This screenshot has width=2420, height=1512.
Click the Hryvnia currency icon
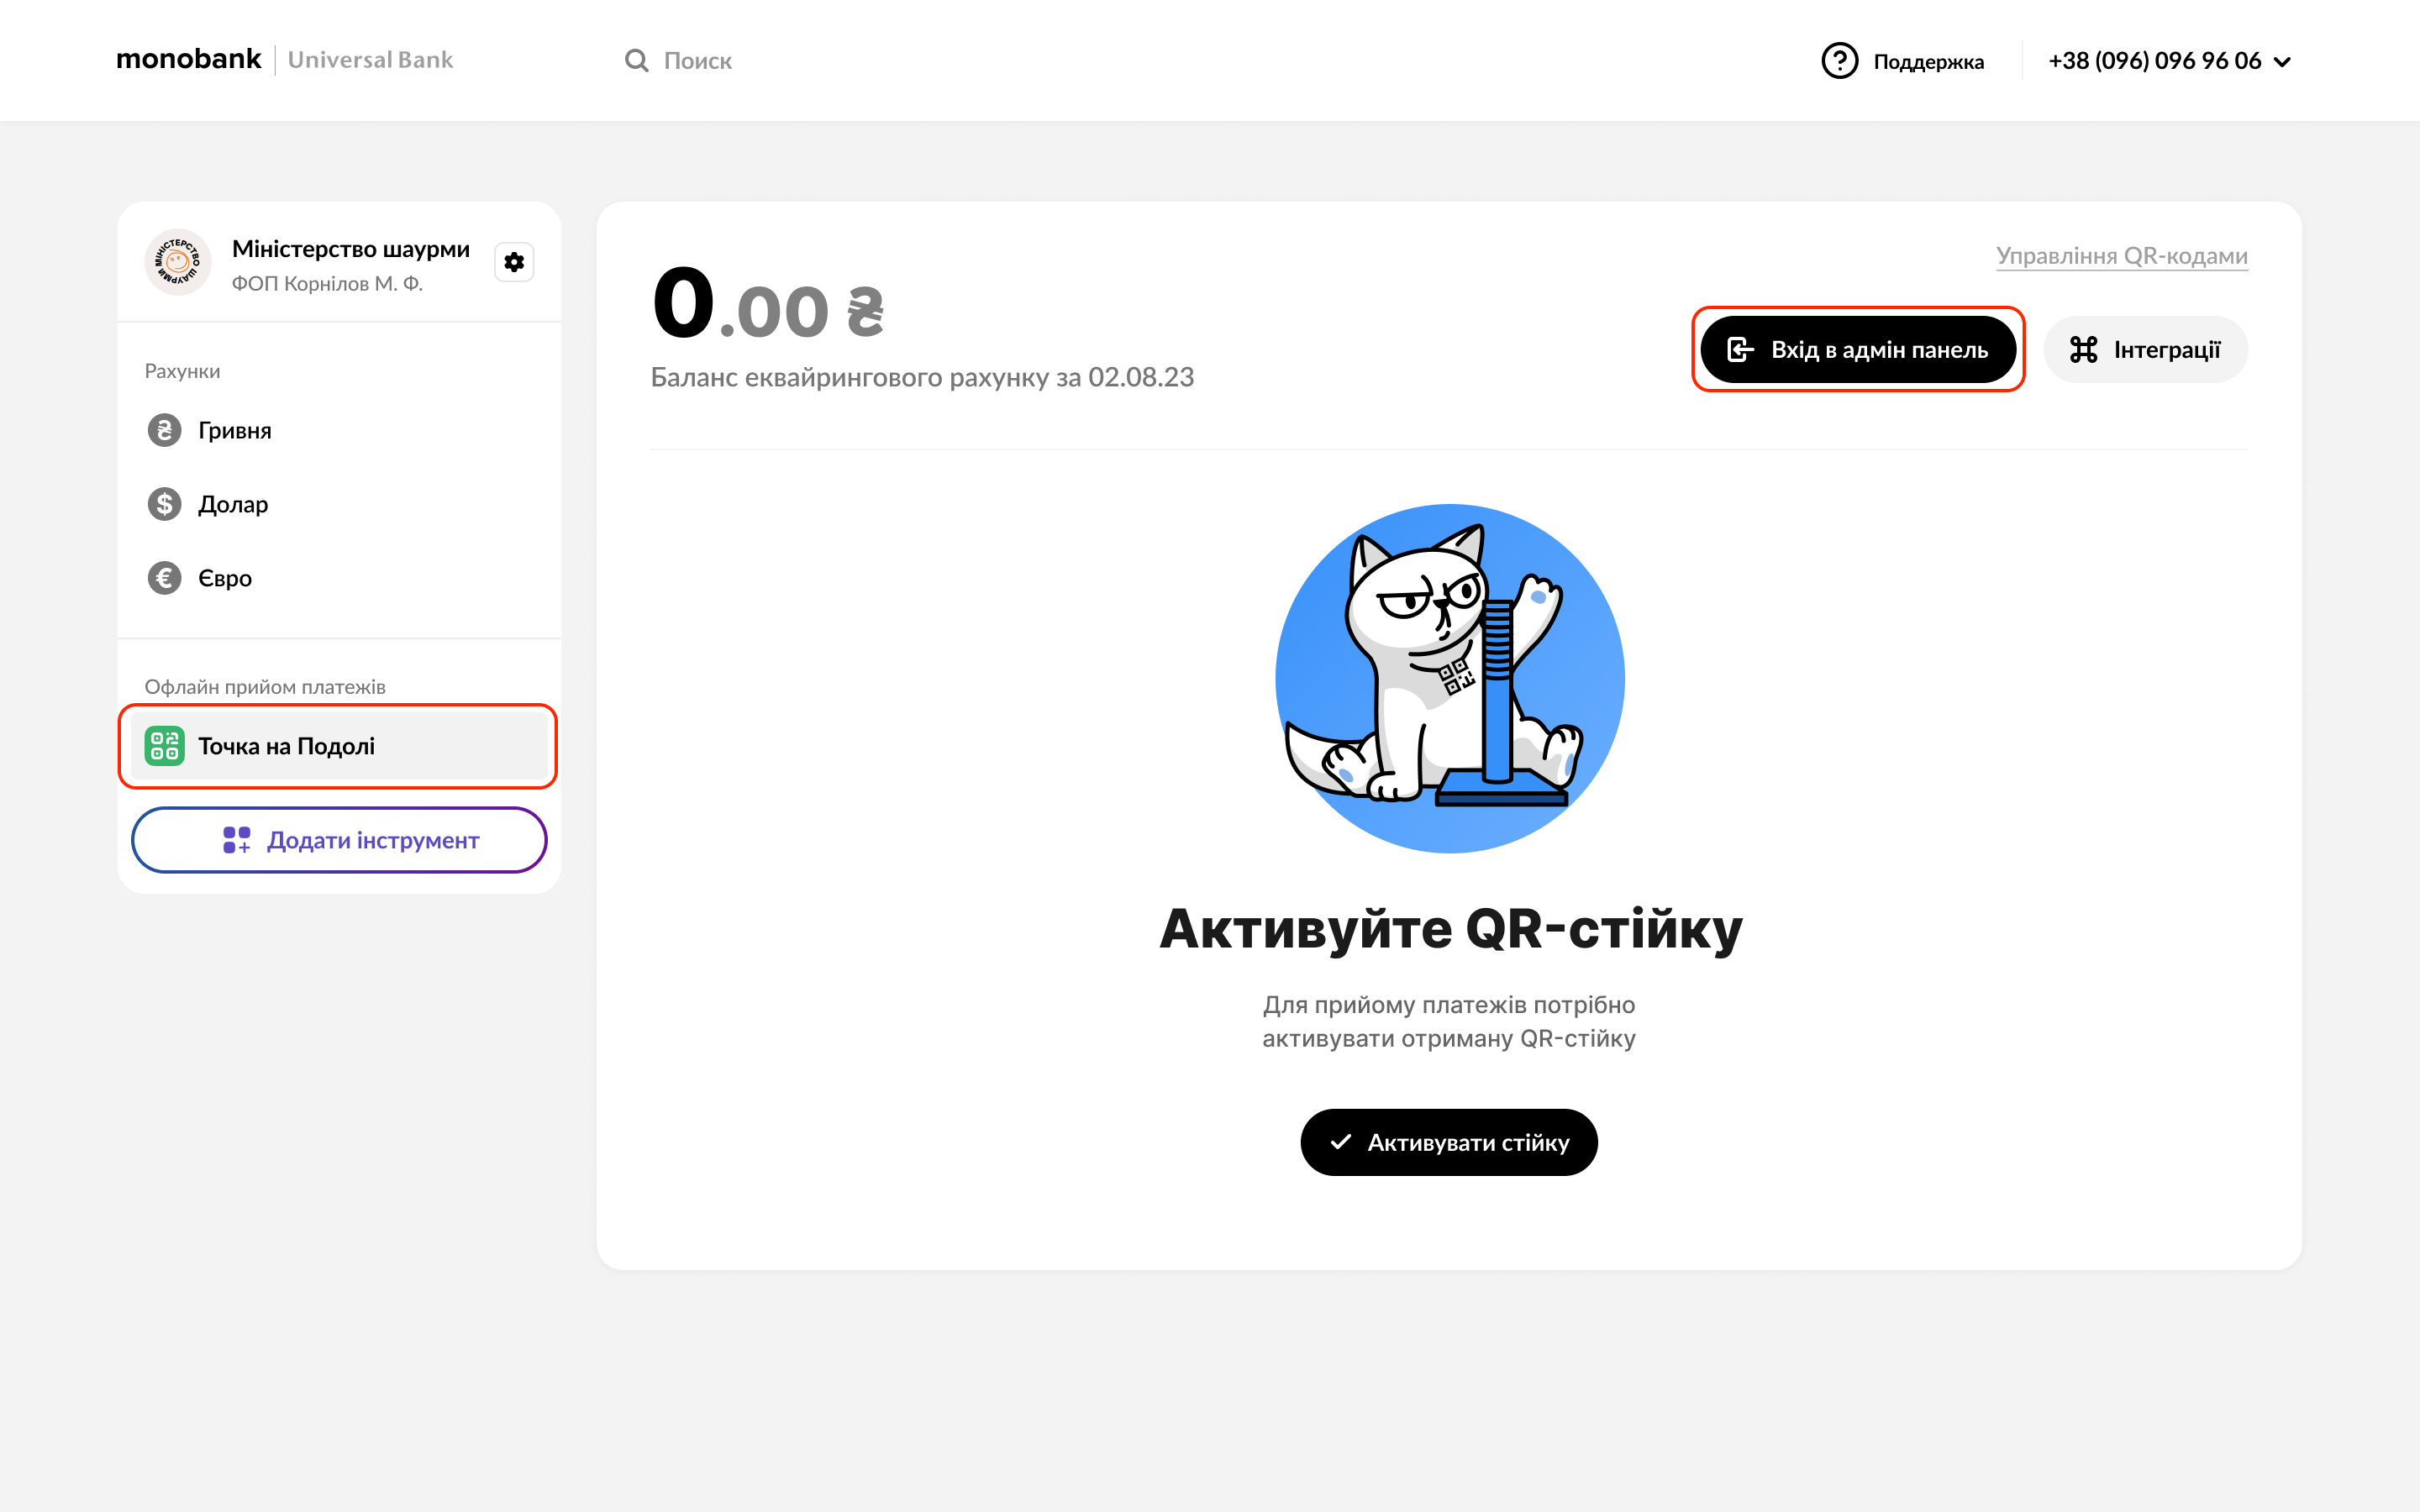[x=165, y=430]
